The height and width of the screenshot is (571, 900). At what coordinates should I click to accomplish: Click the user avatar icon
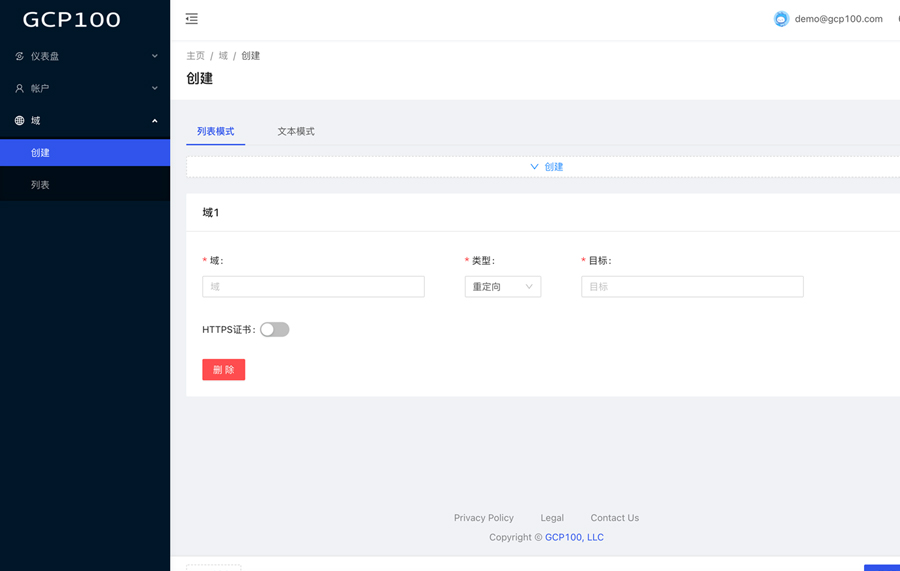tap(781, 19)
